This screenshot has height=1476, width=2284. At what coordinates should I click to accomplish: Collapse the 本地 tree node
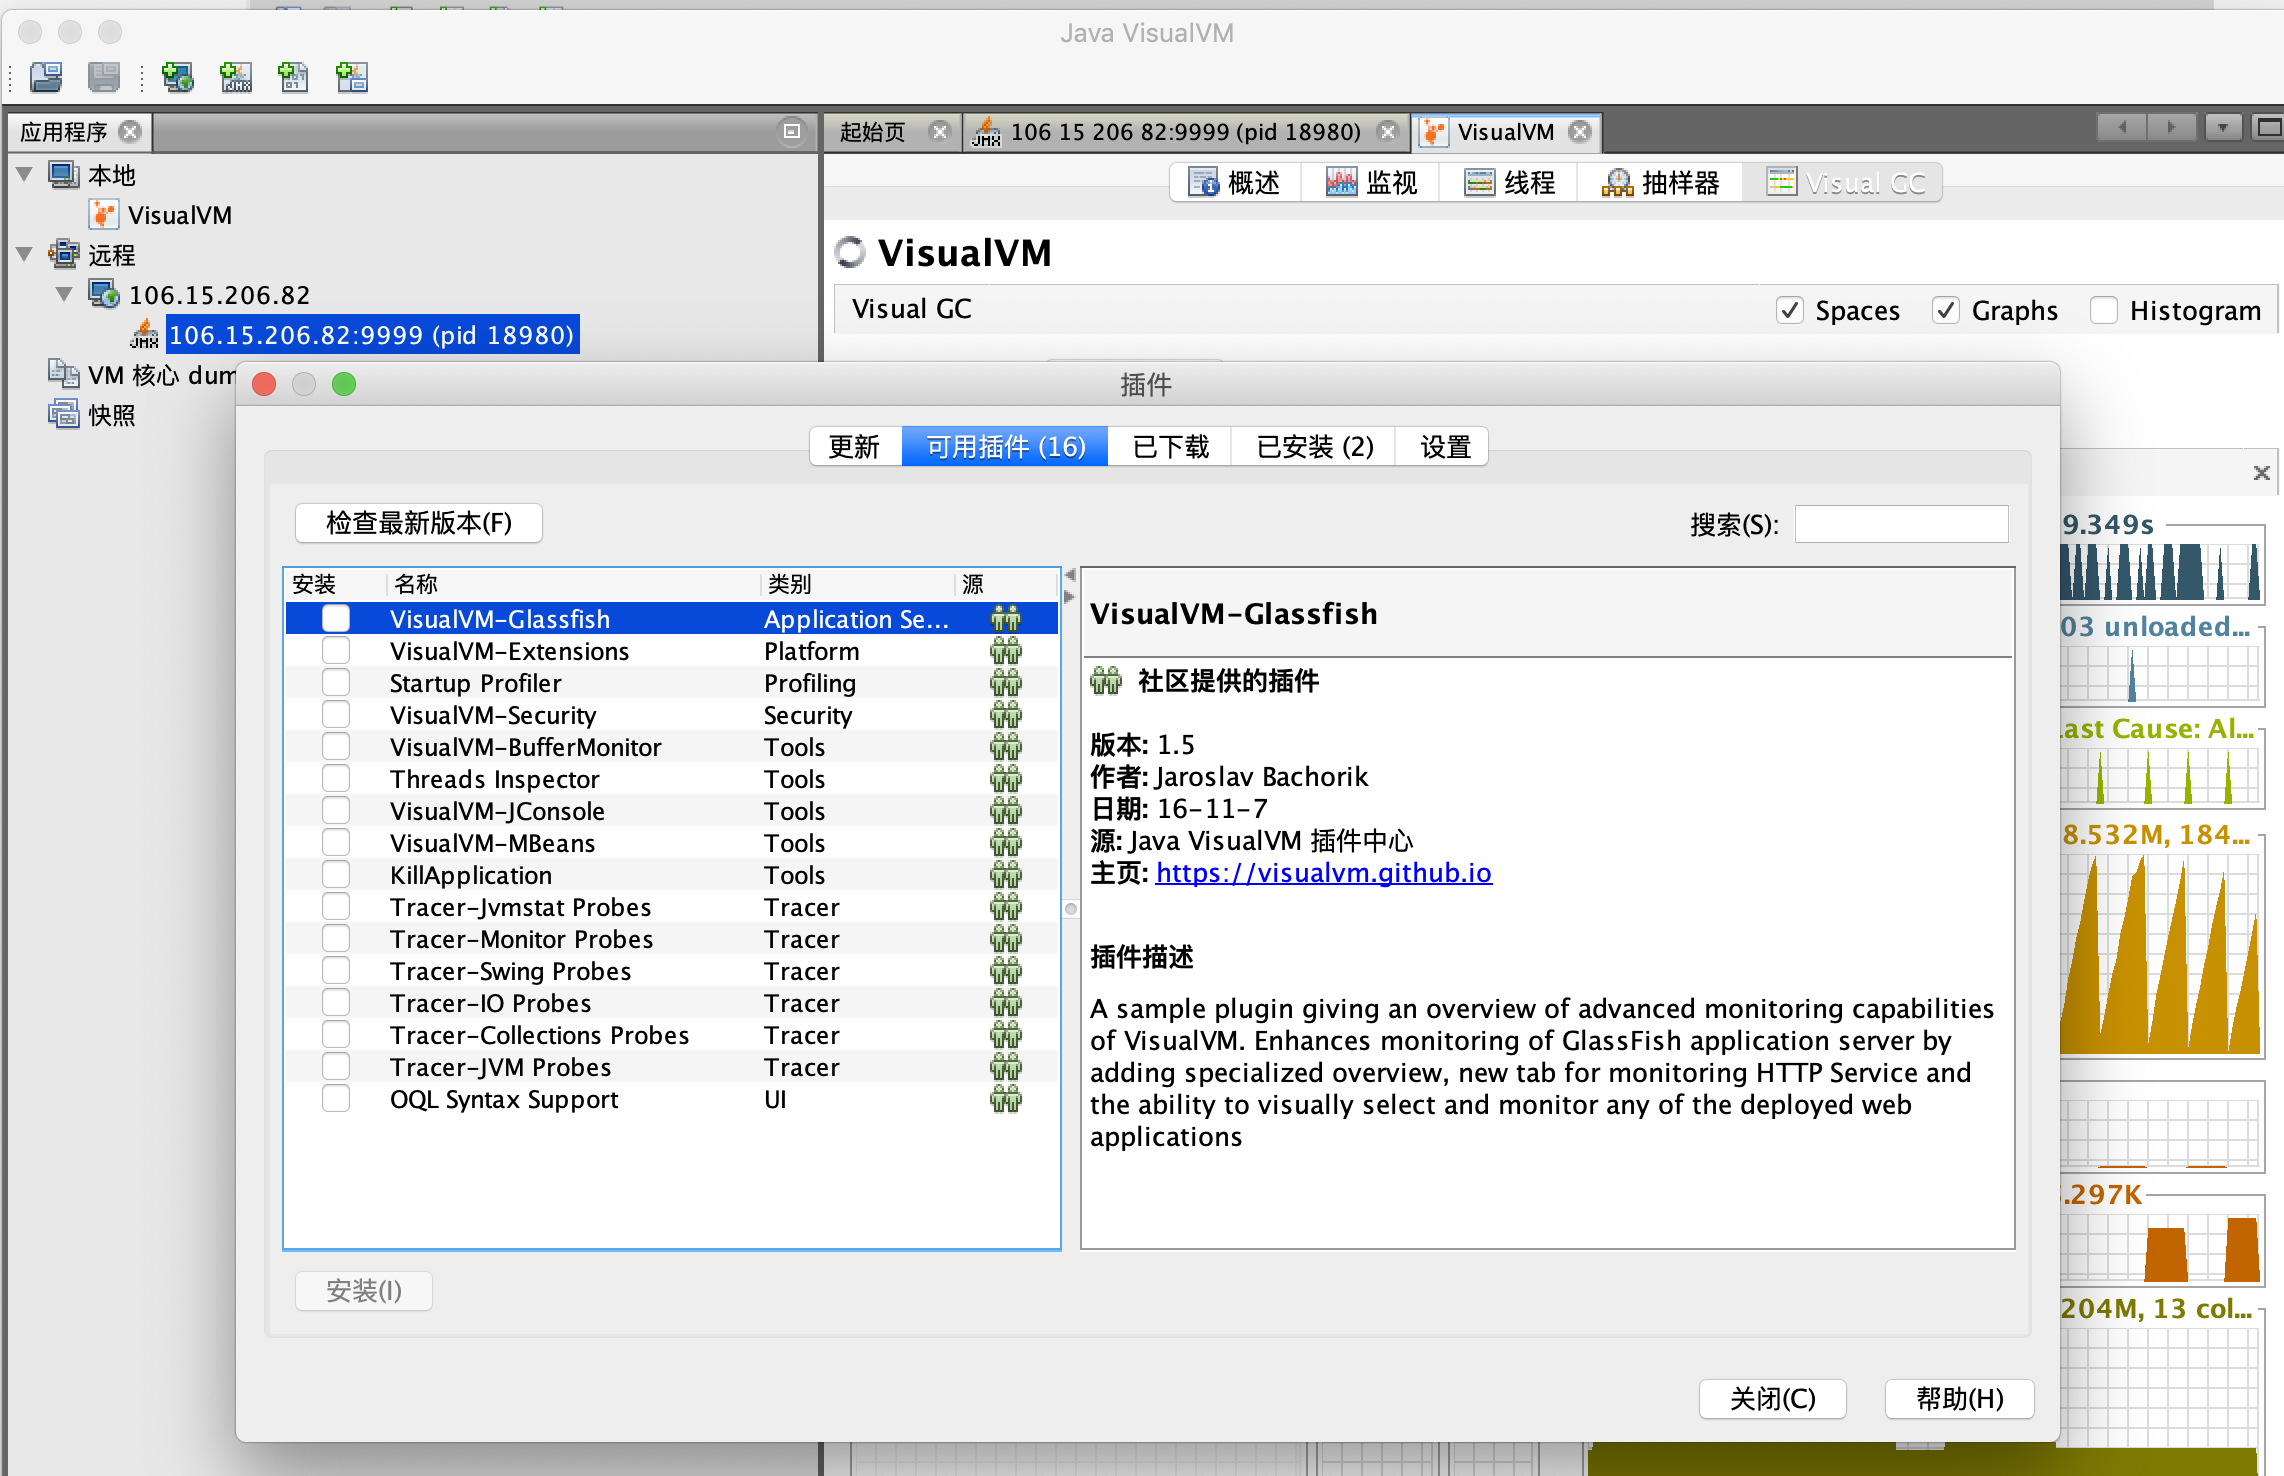point(26,175)
